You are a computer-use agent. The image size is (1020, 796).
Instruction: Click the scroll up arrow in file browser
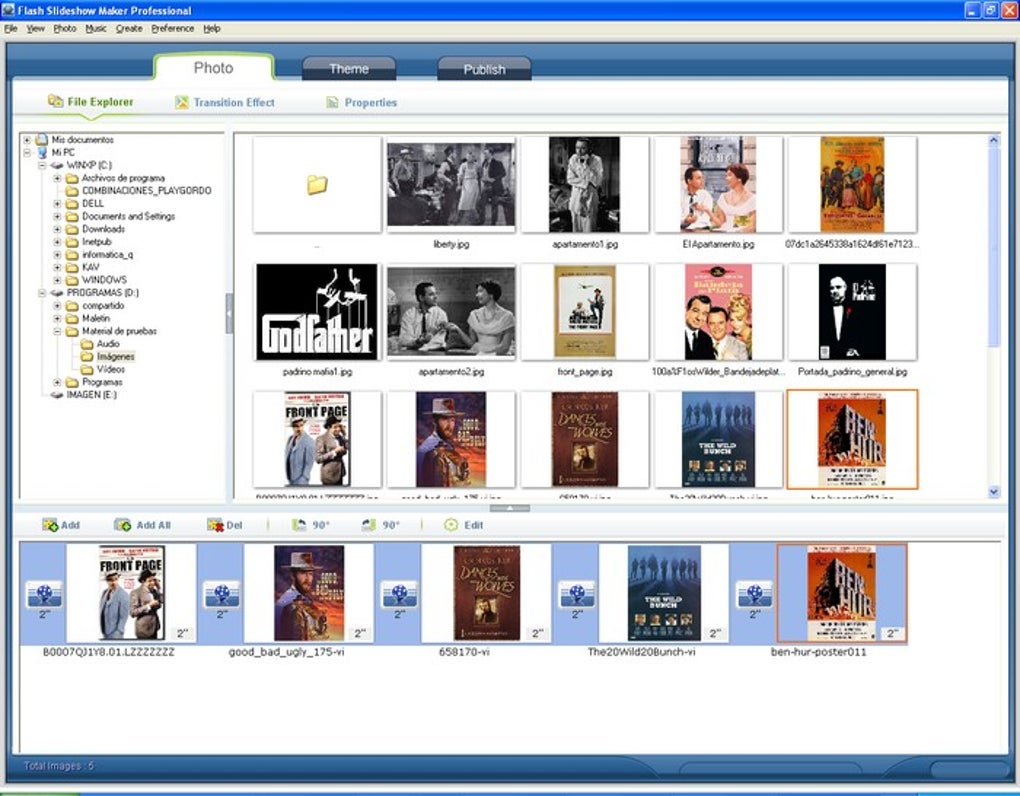tap(993, 140)
